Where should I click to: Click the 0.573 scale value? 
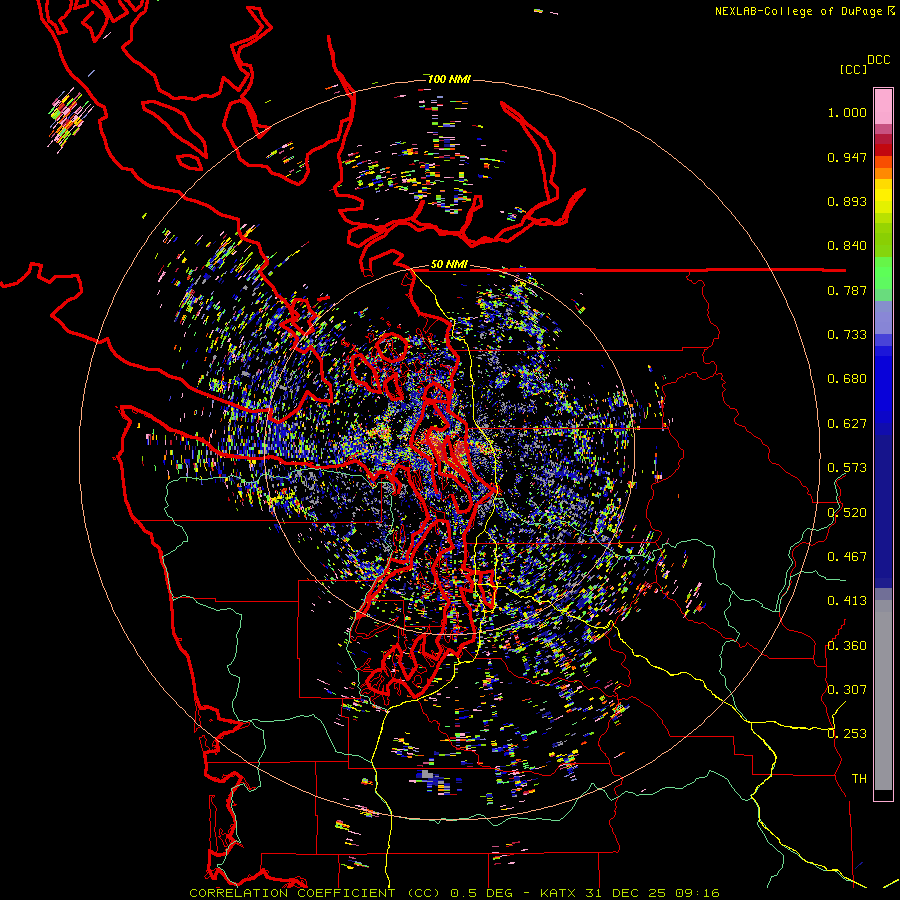coord(847,468)
